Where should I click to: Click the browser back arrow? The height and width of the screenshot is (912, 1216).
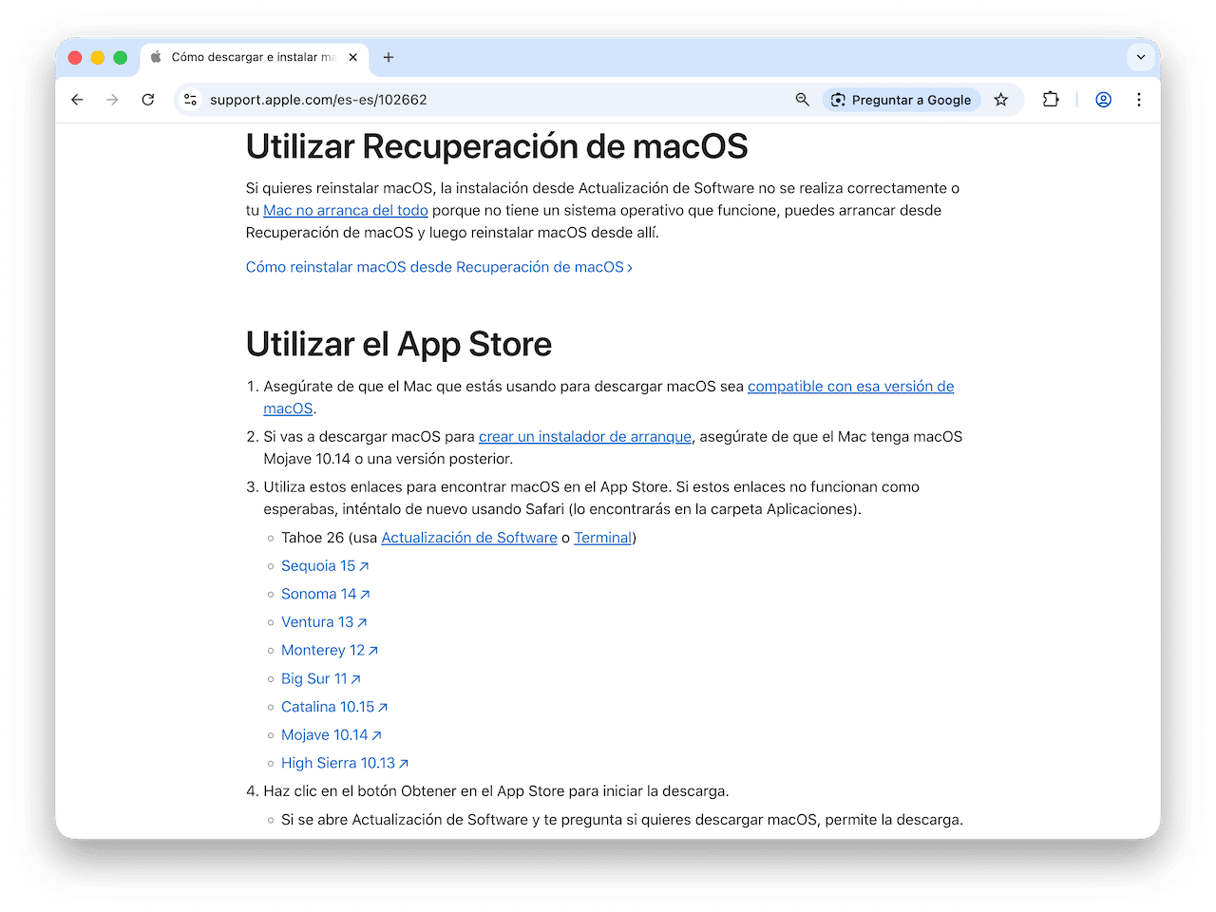pos(77,100)
